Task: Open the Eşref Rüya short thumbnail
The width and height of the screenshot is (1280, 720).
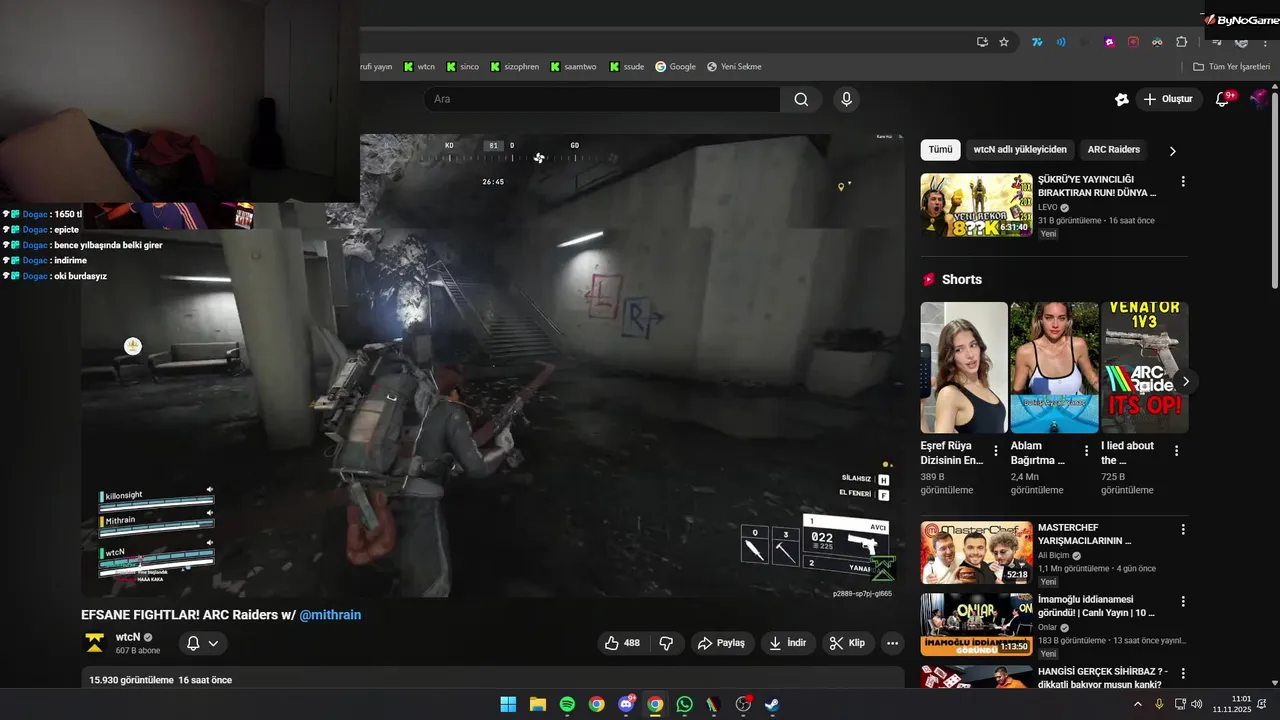Action: tap(964, 367)
